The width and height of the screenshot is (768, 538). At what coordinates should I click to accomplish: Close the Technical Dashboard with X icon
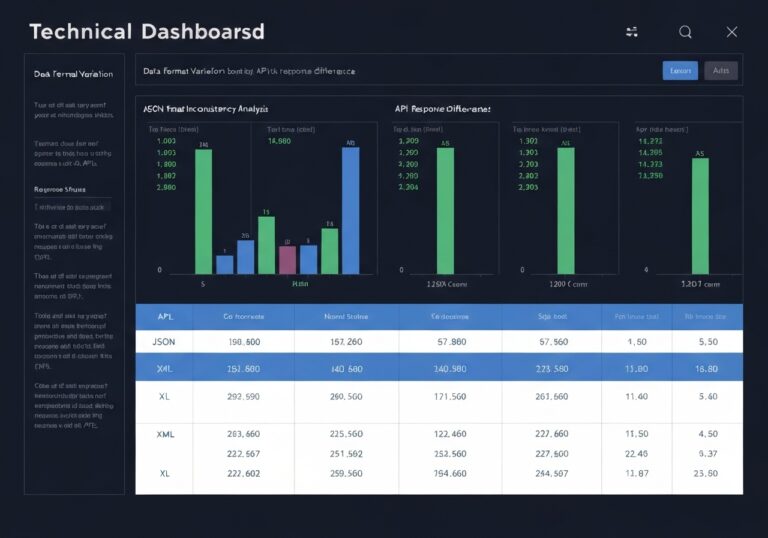732,32
